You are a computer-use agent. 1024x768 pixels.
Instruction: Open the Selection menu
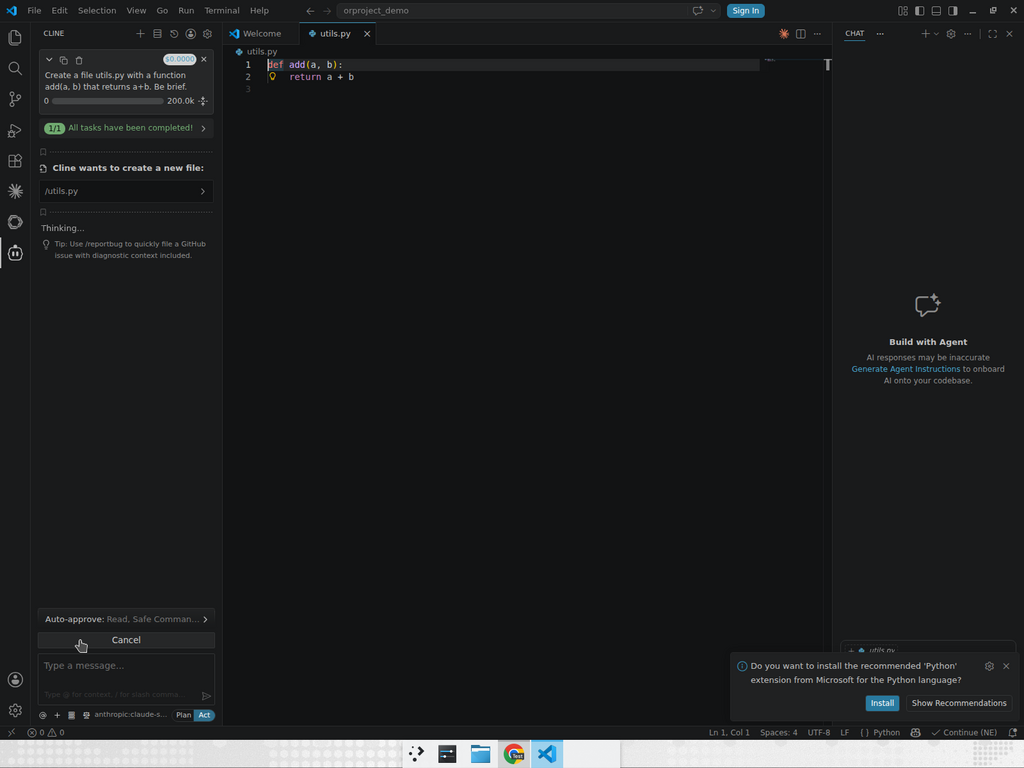coord(97,10)
